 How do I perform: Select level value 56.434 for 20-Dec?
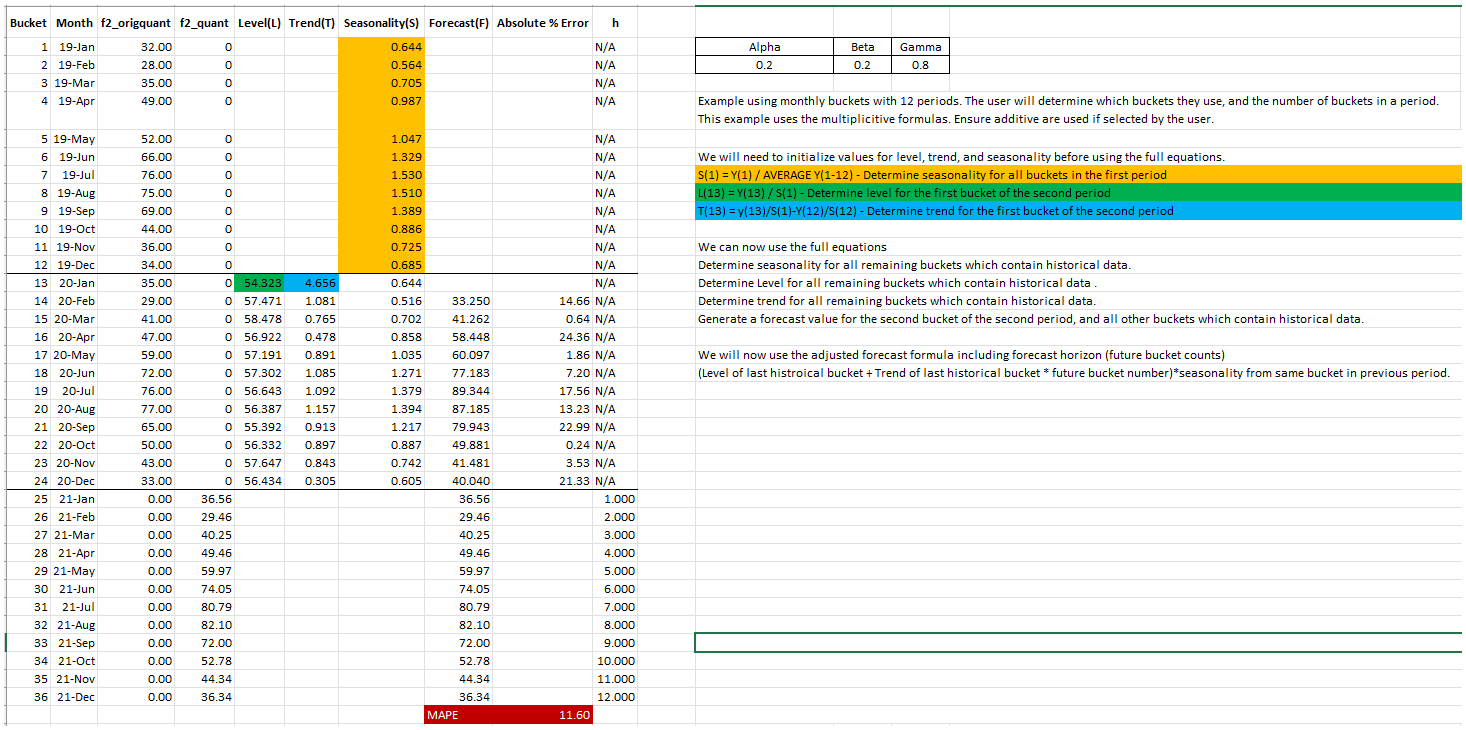point(259,481)
